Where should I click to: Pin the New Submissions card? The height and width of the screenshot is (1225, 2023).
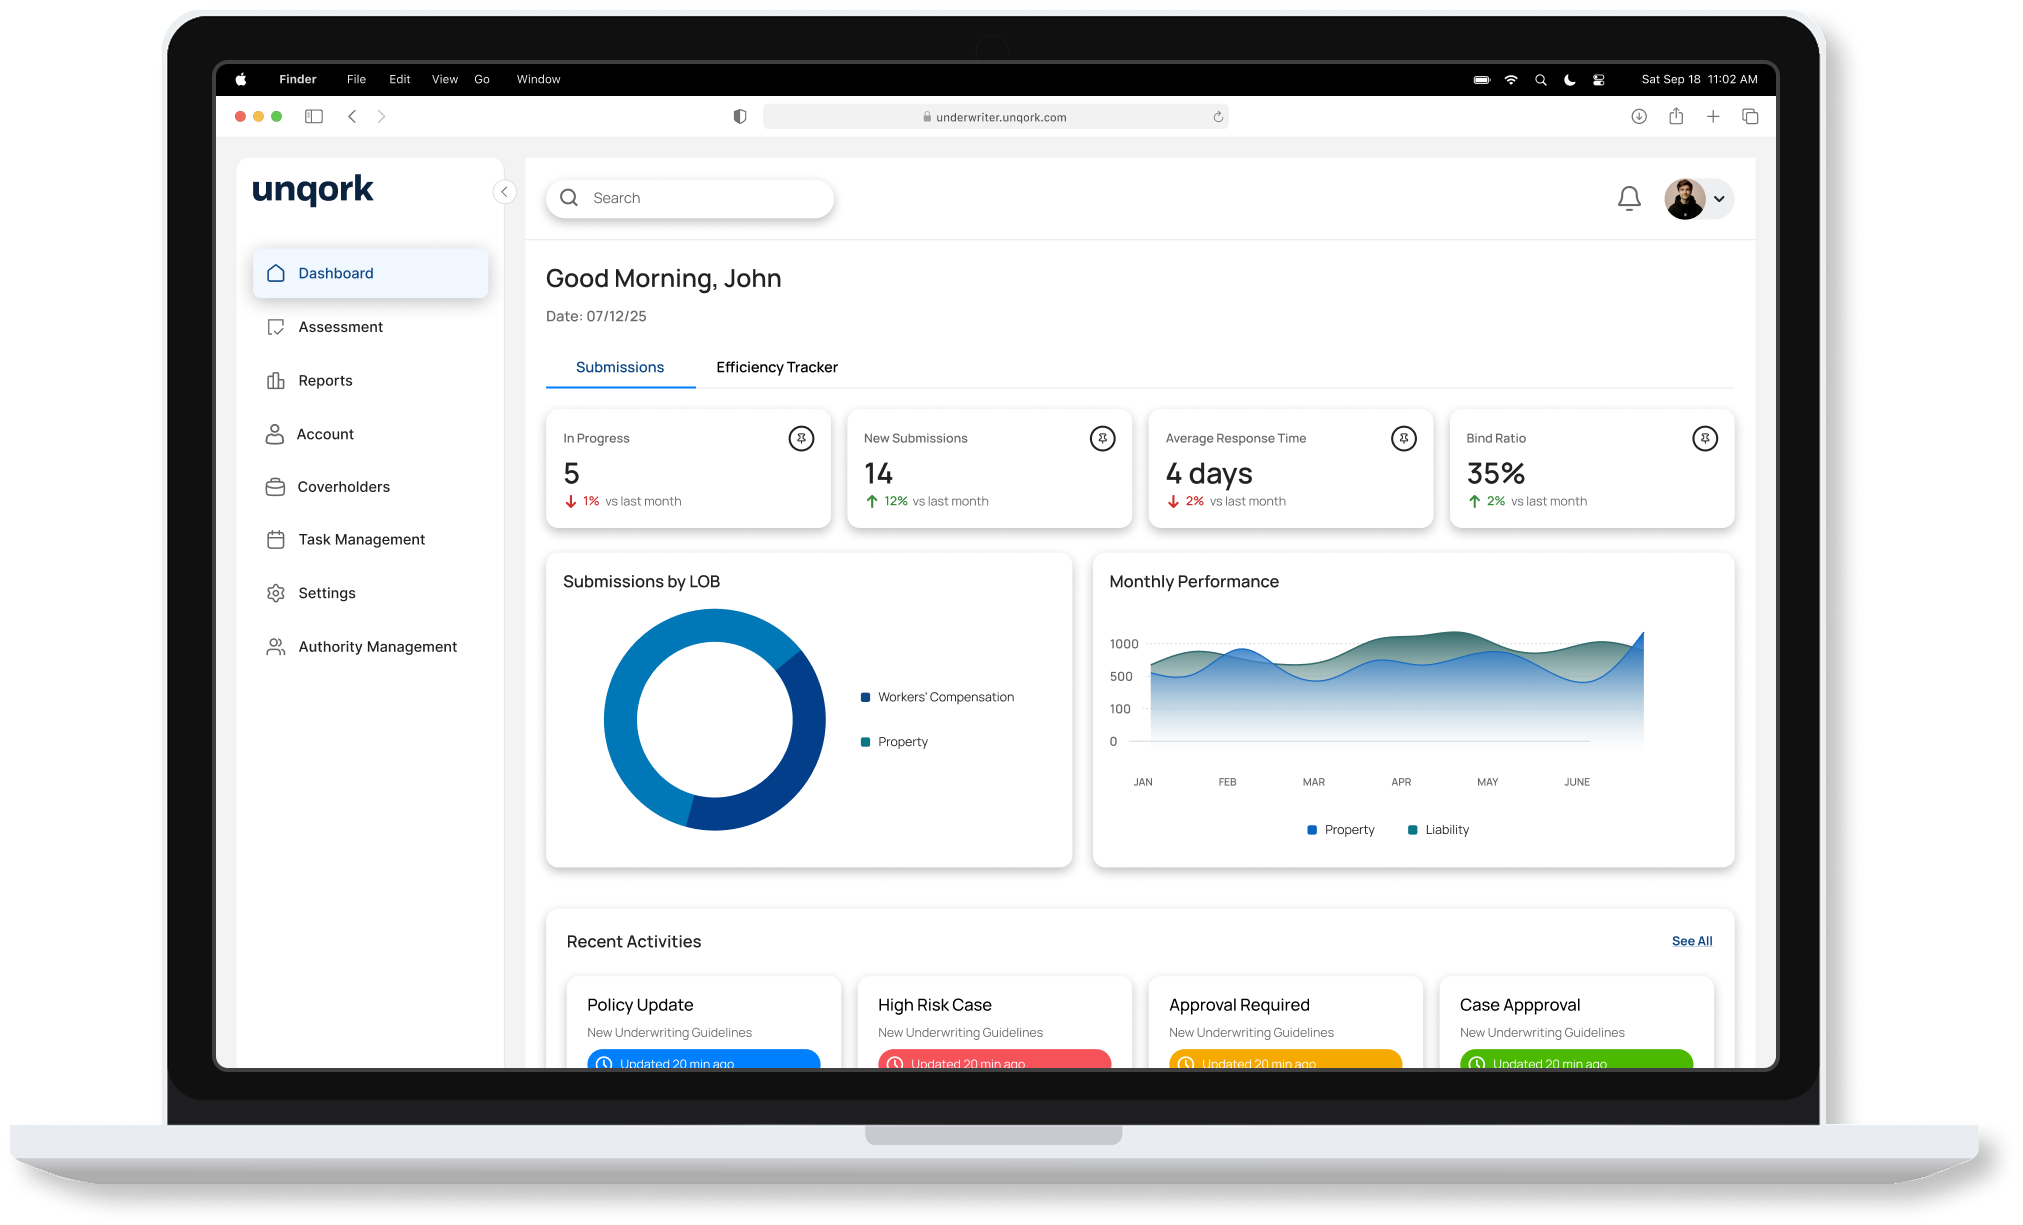coord(1102,438)
